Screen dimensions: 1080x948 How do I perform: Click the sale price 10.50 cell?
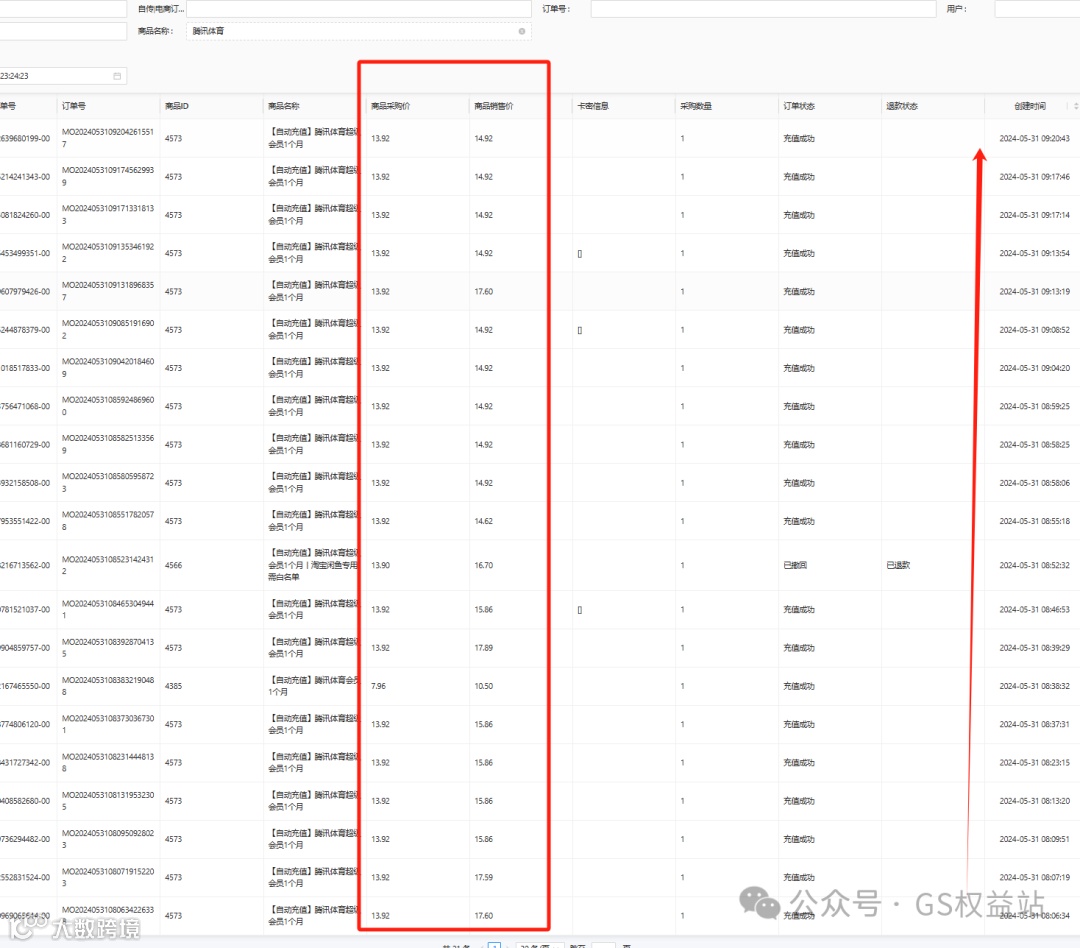click(x=484, y=686)
